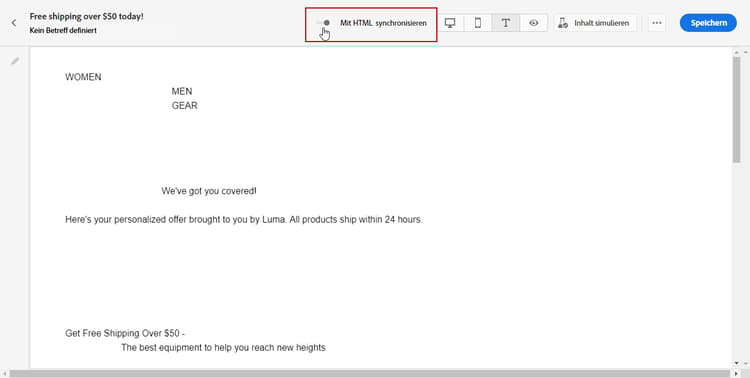Click the email title Free shipping over $50 today!

(87, 16)
